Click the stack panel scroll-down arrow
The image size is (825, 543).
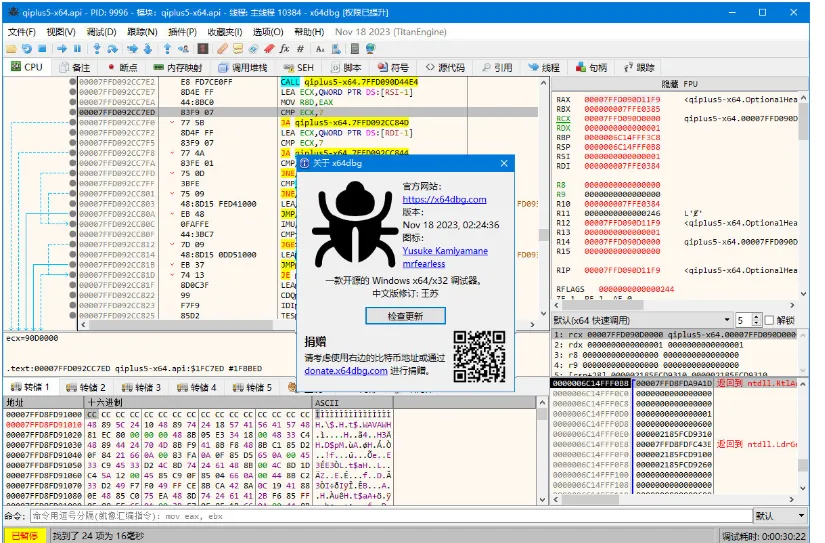point(803,489)
